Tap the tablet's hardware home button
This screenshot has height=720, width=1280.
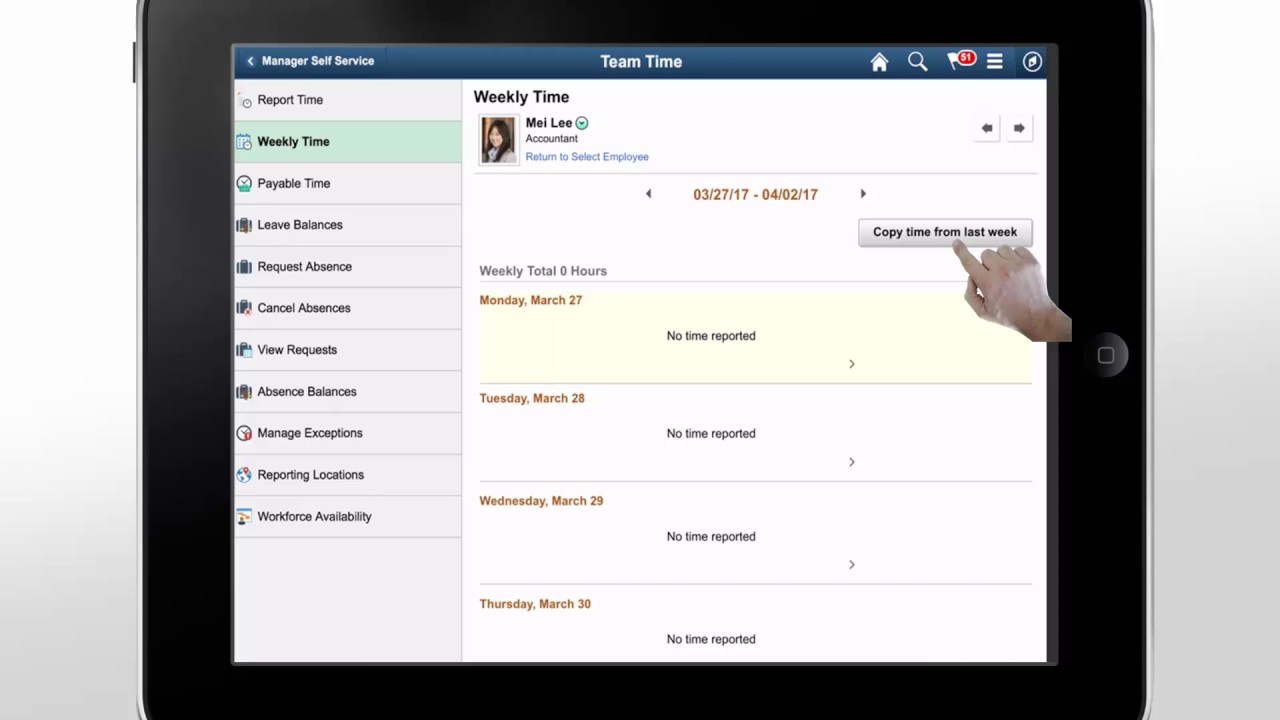click(1106, 355)
